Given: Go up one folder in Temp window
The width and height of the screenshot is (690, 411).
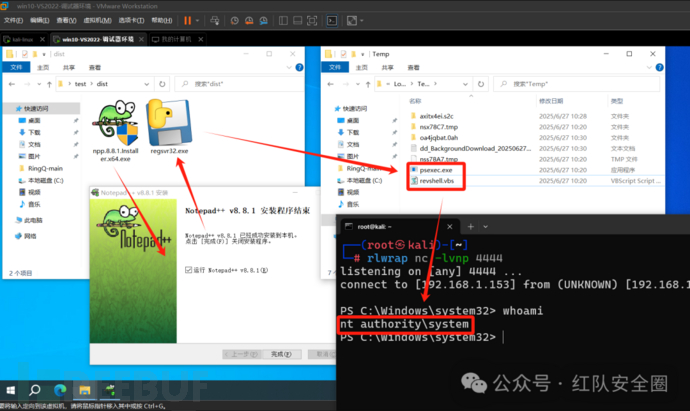Looking at the screenshot, I should 368,84.
